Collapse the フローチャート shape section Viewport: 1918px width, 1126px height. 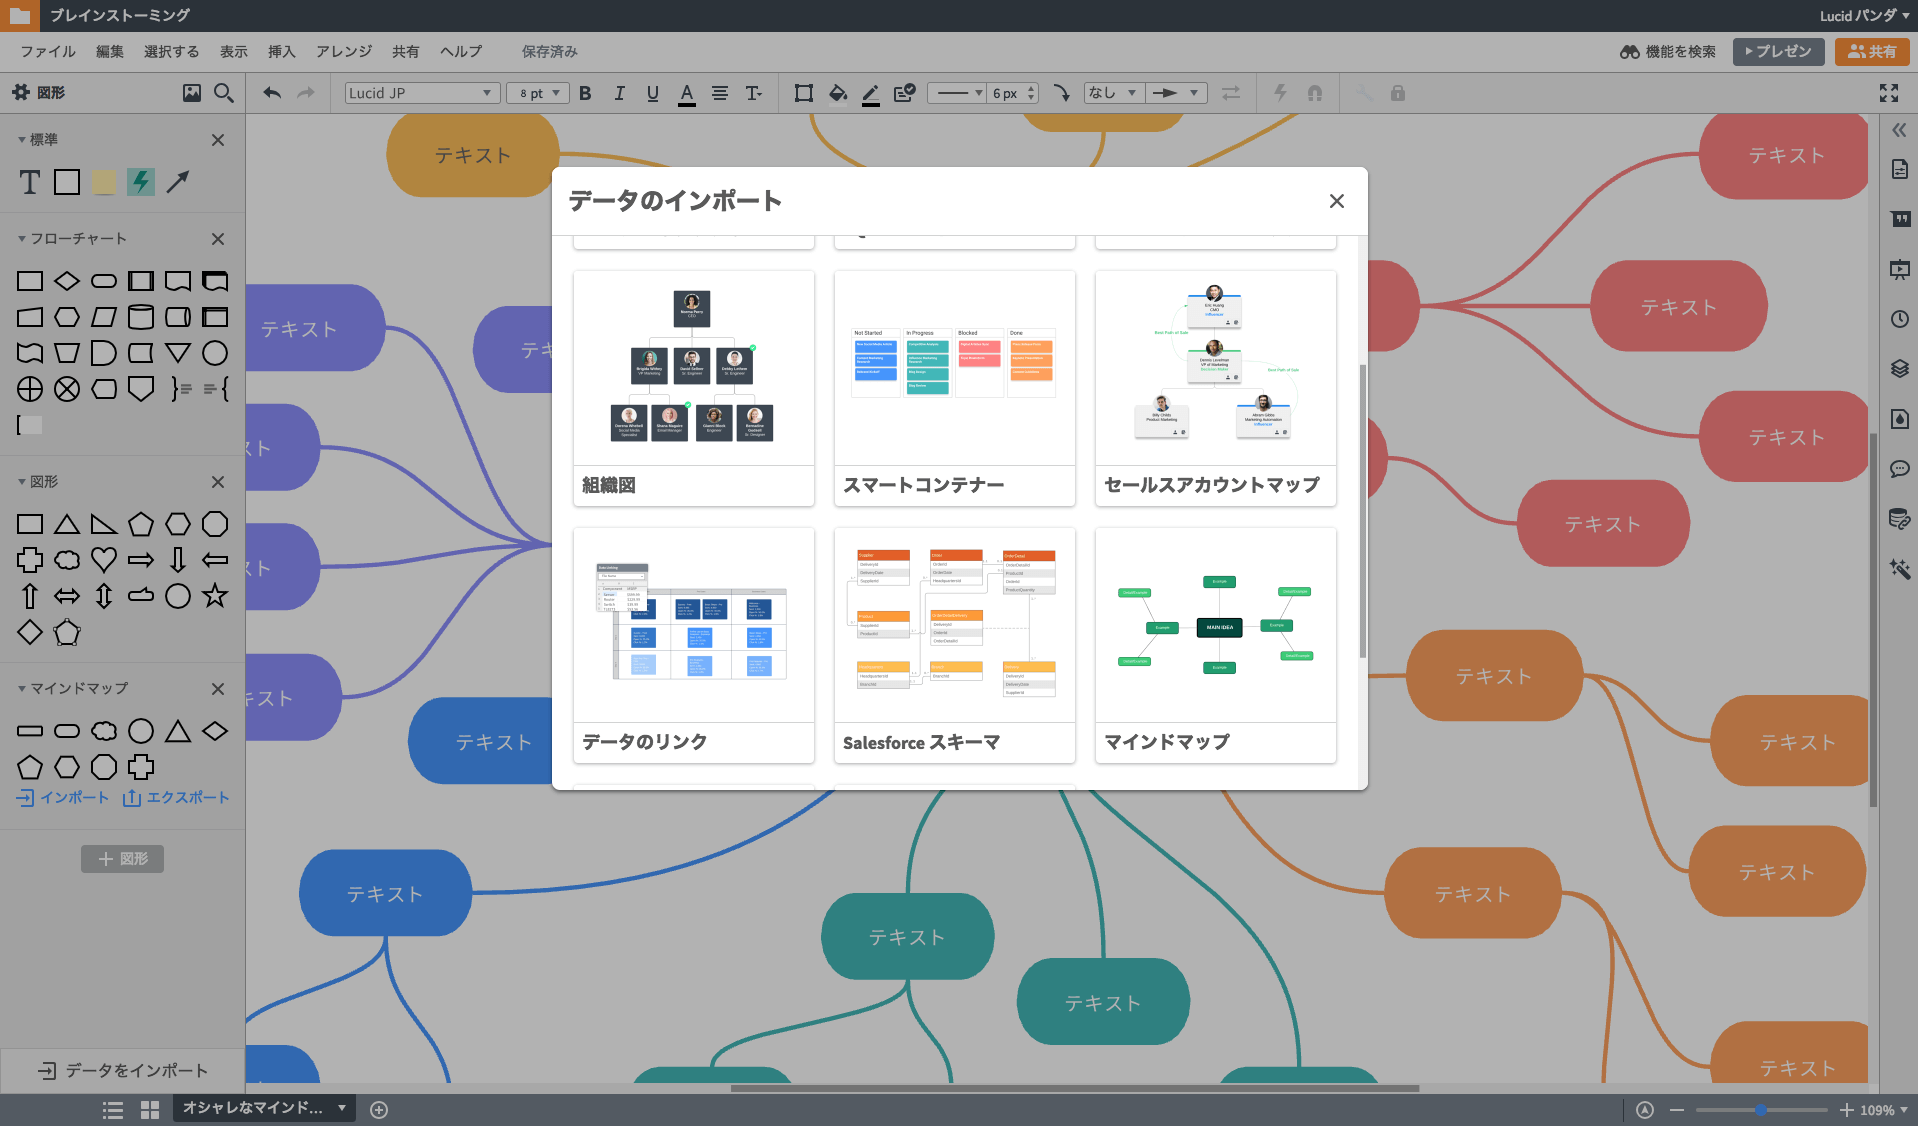[x=20, y=238]
